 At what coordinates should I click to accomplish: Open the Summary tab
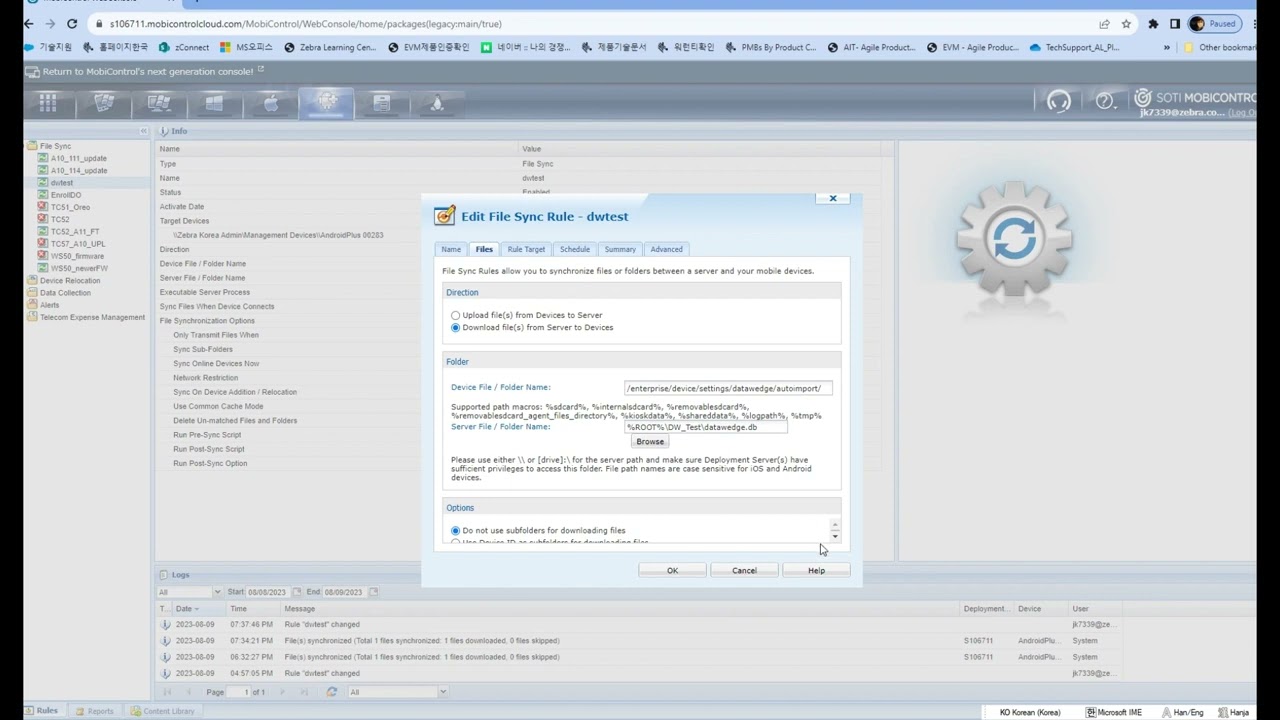click(x=620, y=249)
